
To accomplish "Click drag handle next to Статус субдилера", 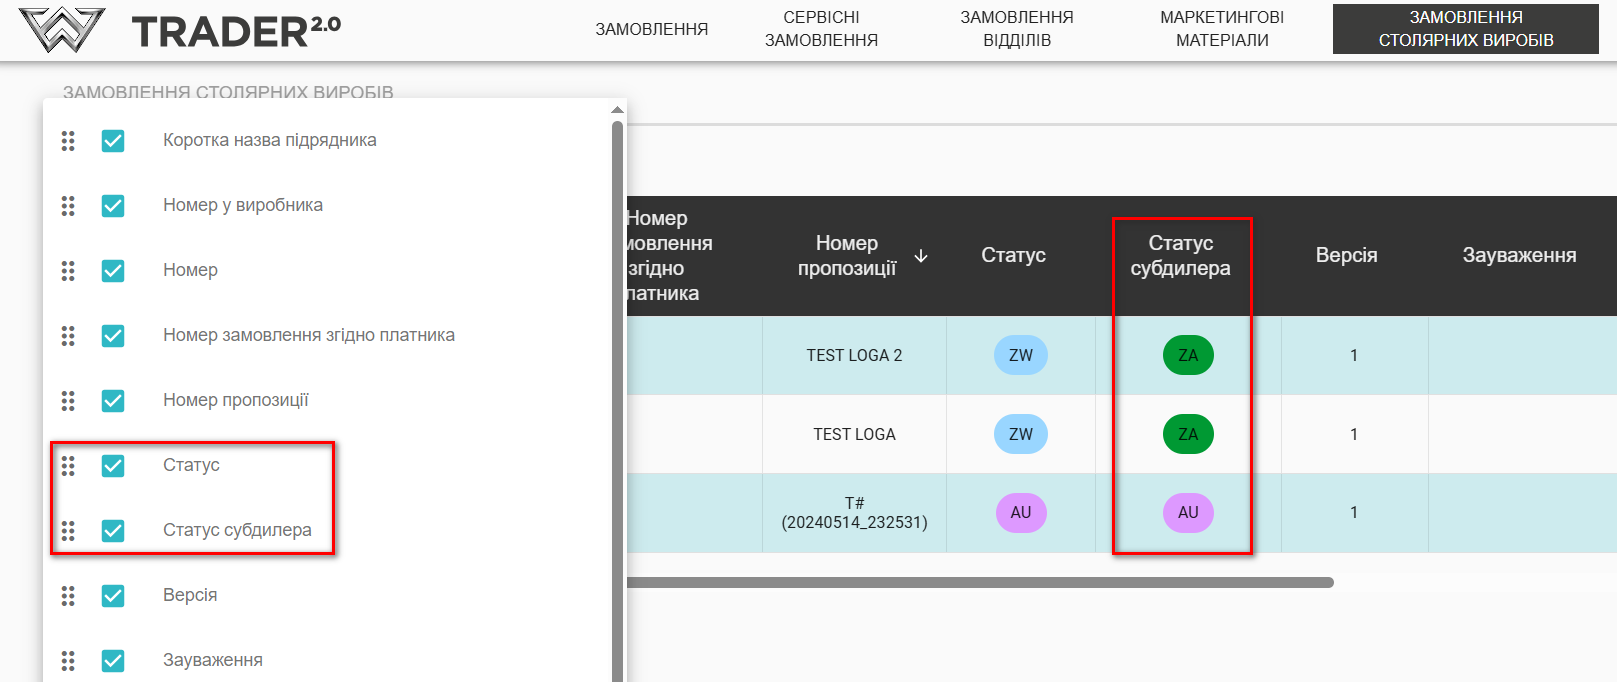I will [x=68, y=531].
